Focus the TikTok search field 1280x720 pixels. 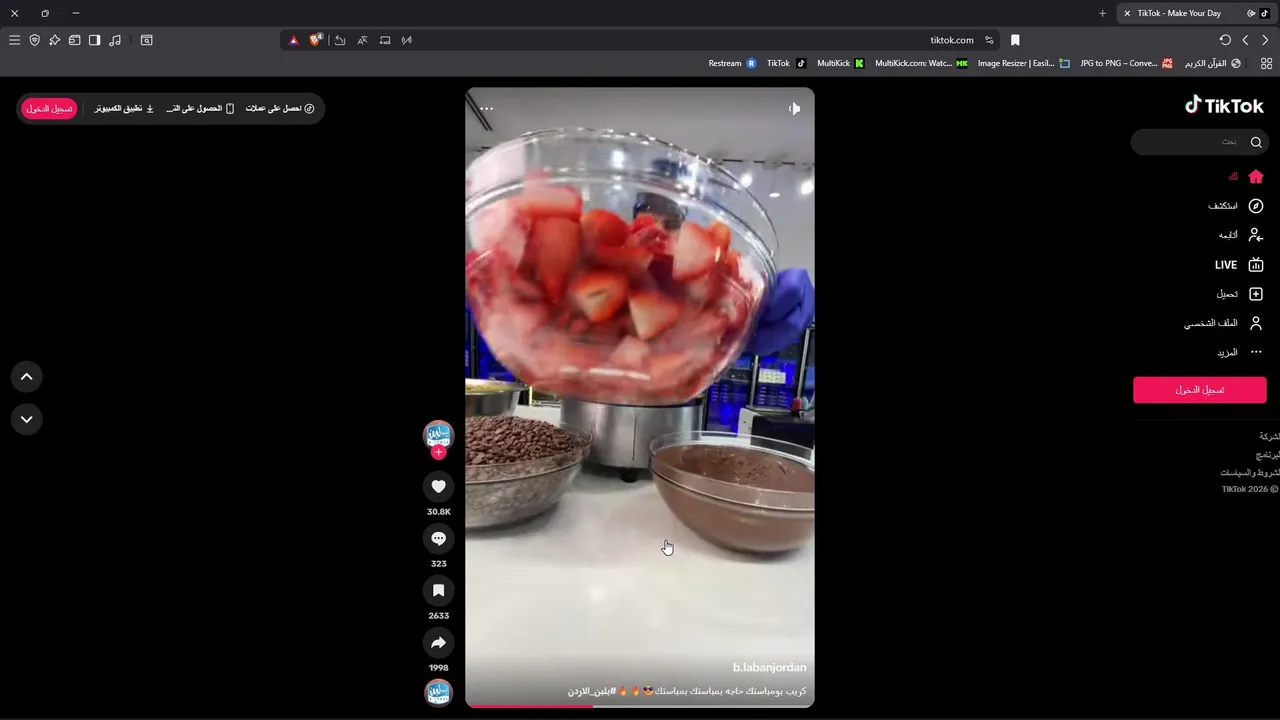1200,142
